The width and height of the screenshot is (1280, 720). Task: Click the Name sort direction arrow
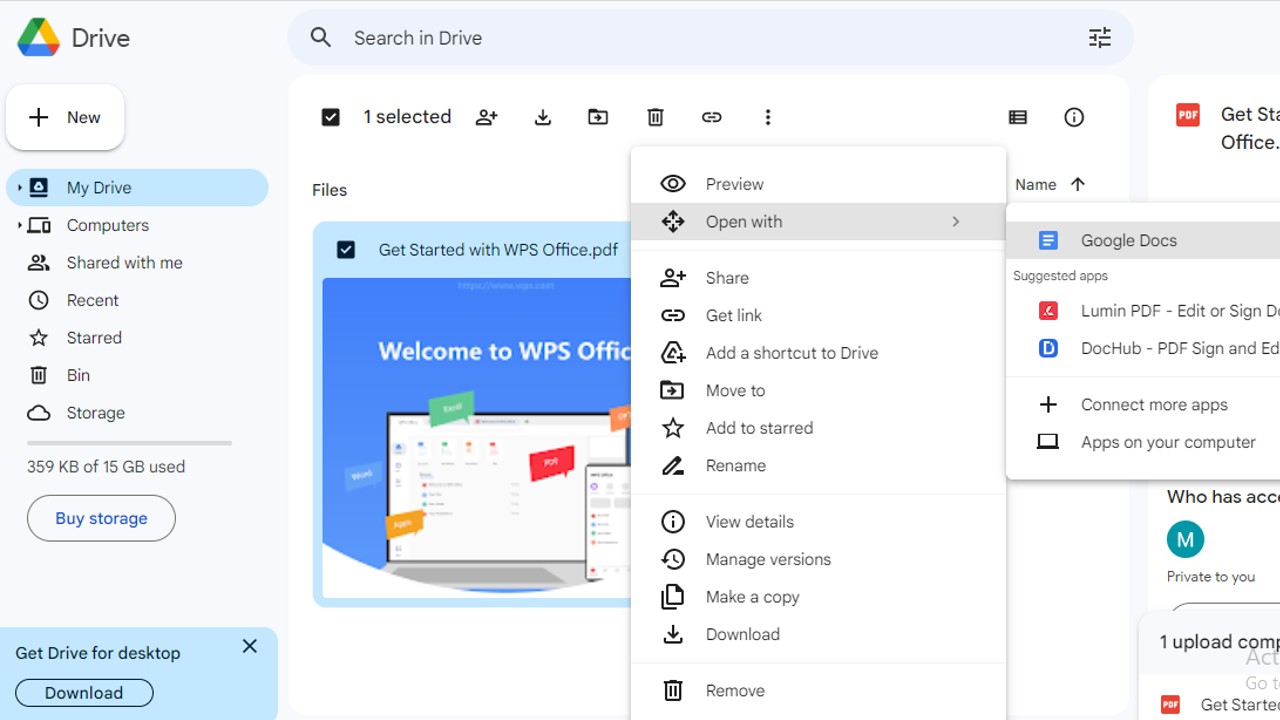[1077, 184]
